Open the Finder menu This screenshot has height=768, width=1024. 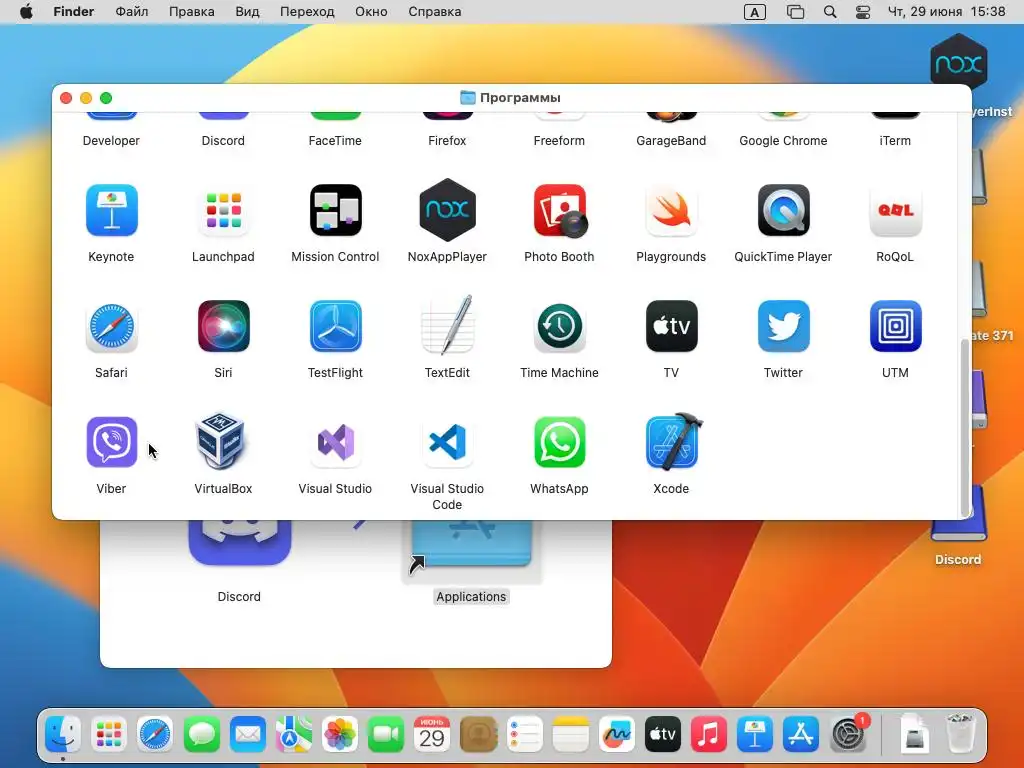coord(74,12)
